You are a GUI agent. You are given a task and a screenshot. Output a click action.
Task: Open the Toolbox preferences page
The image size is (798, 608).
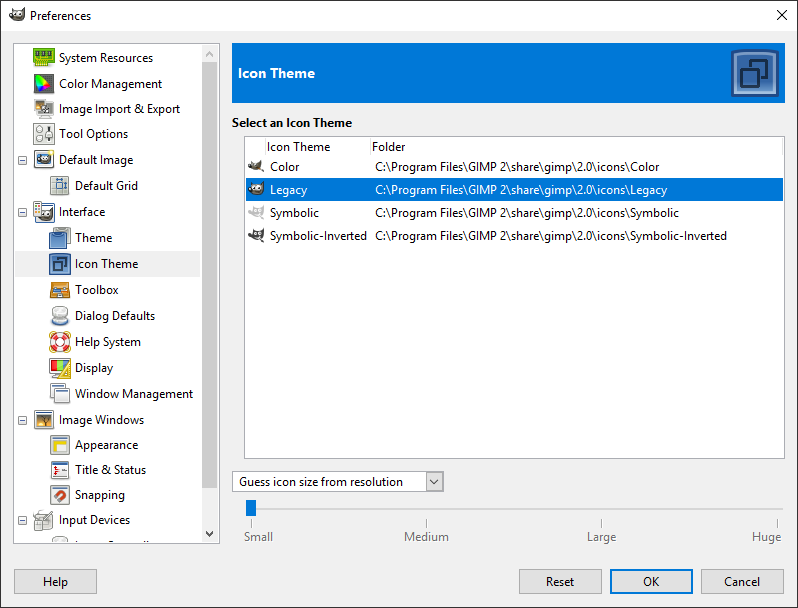97,289
